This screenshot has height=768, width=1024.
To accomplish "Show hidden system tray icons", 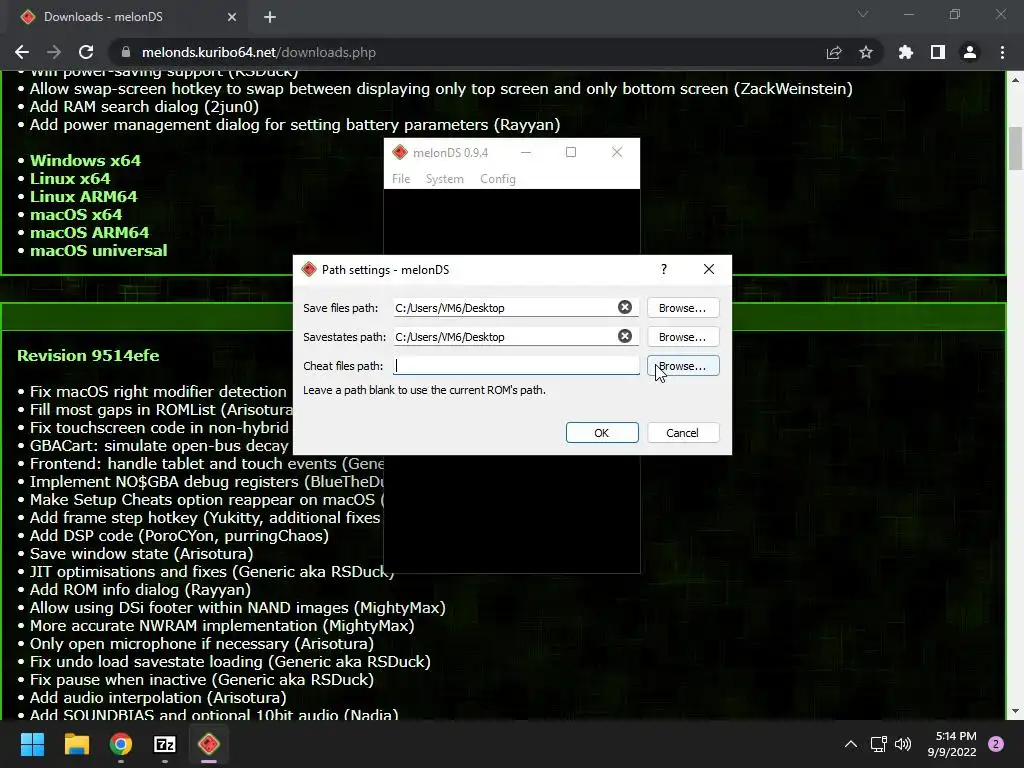I will (851, 744).
